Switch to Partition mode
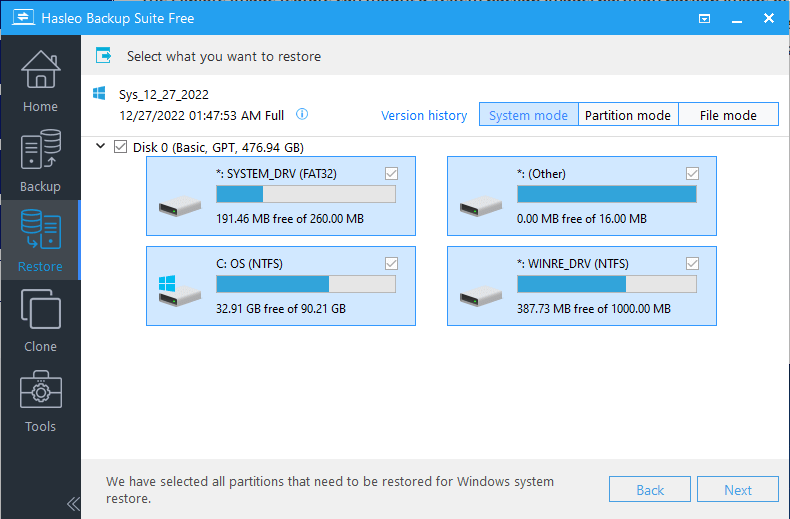 pyautogui.click(x=627, y=115)
